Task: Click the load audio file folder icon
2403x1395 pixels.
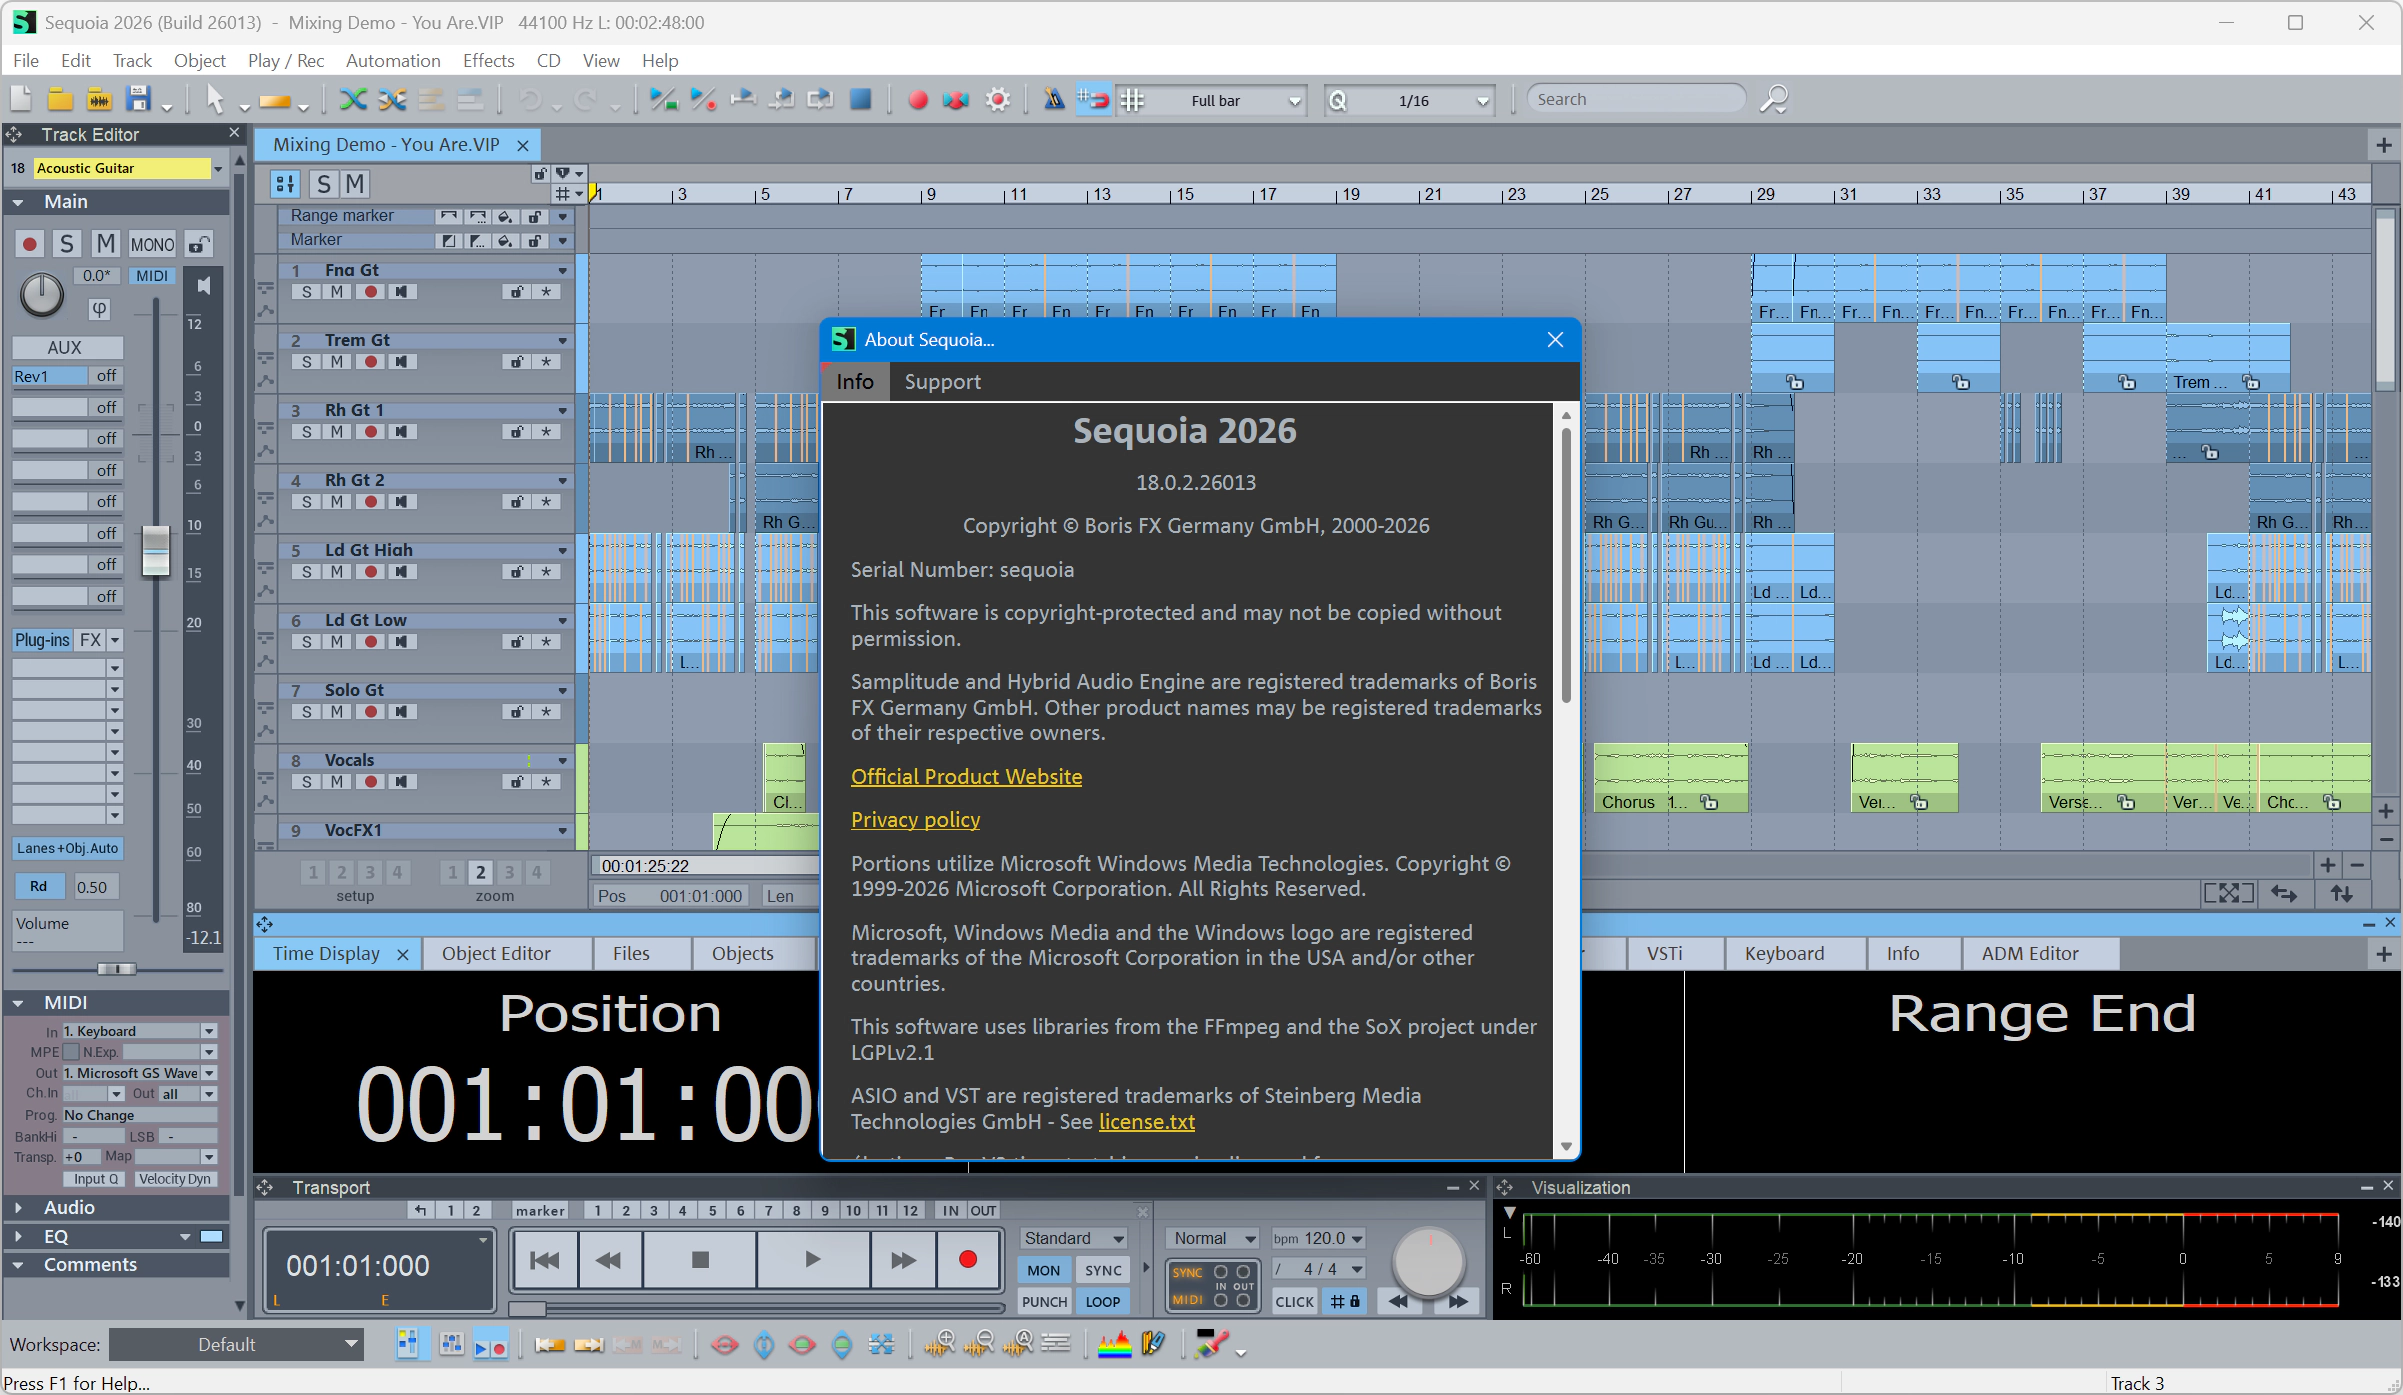Action: pyautogui.click(x=99, y=99)
